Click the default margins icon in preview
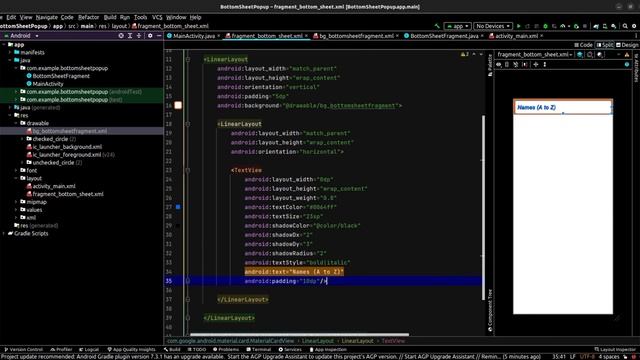The image size is (640, 360). click(525, 64)
